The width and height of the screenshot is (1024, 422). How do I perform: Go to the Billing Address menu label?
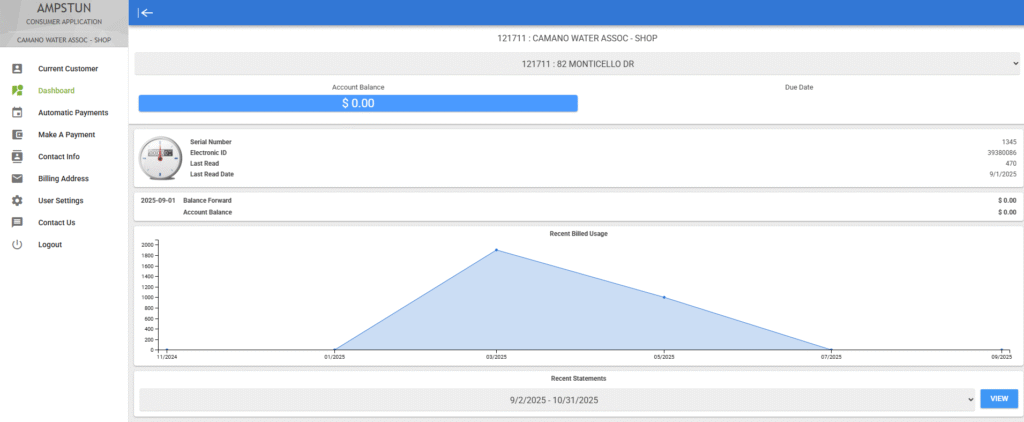click(x=63, y=179)
